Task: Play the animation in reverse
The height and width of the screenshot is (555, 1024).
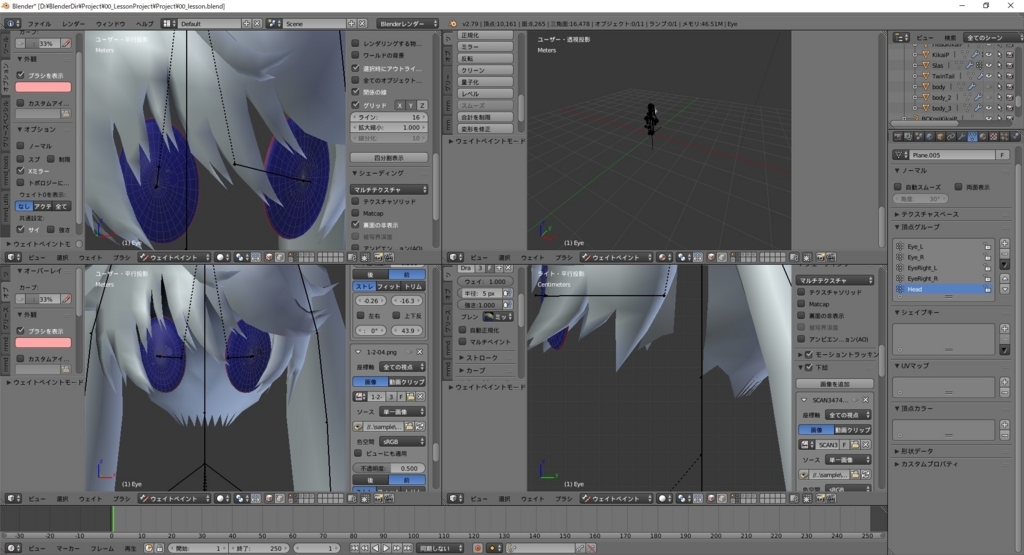Action: coord(376,548)
